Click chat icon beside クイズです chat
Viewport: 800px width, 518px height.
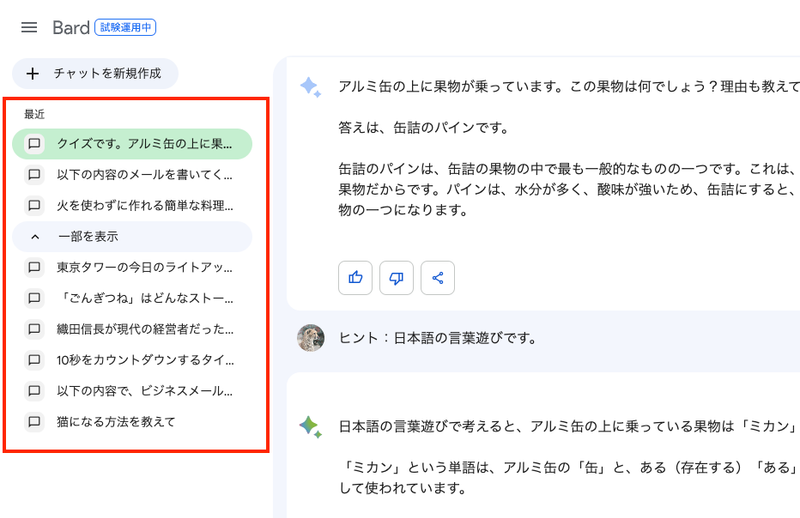(x=34, y=144)
